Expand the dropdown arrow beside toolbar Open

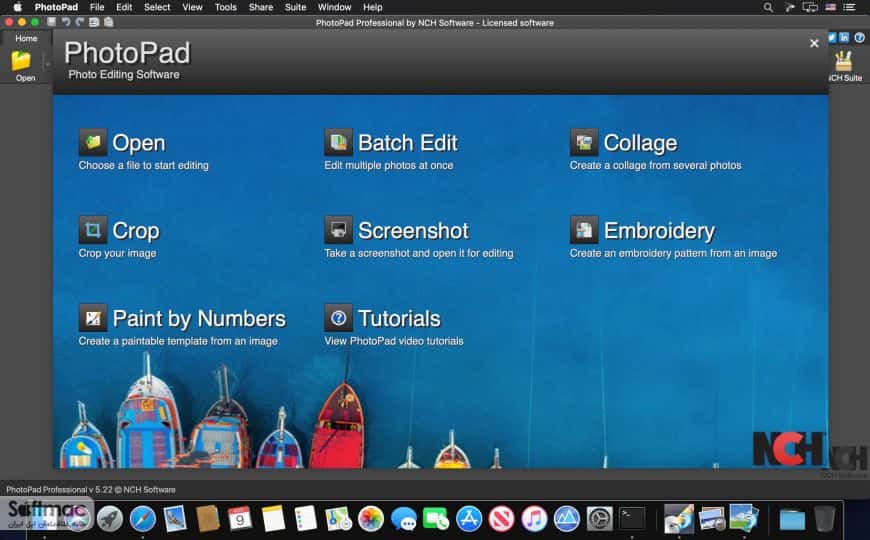click(x=48, y=65)
